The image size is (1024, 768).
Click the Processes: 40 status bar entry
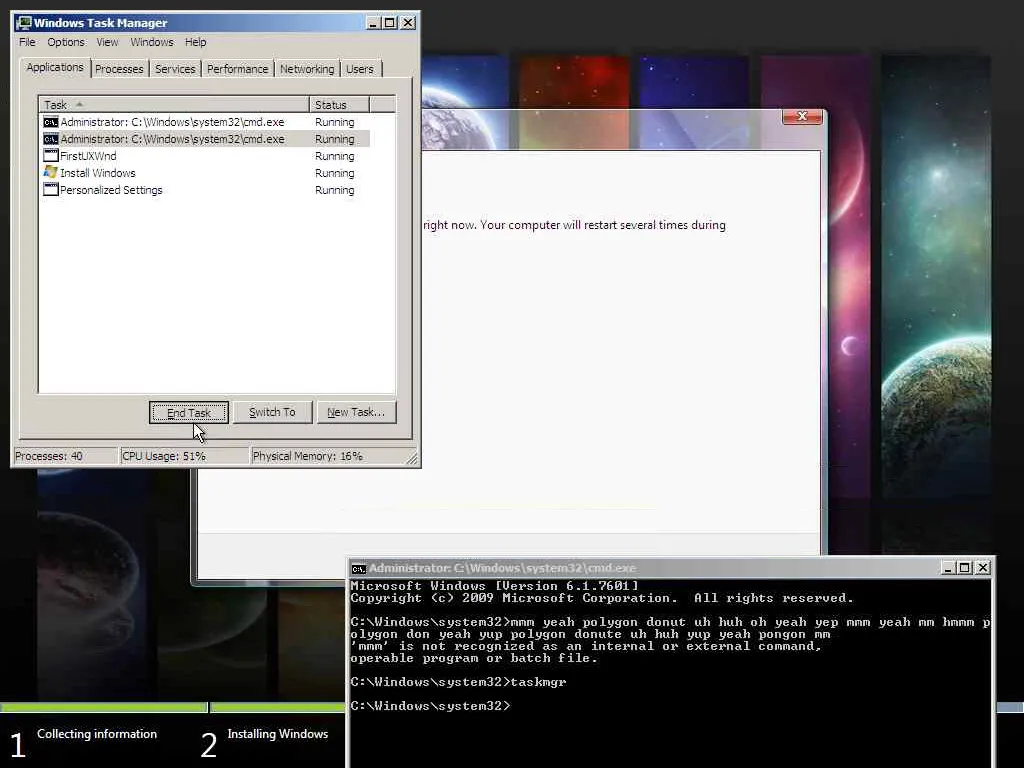coord(65,456)
